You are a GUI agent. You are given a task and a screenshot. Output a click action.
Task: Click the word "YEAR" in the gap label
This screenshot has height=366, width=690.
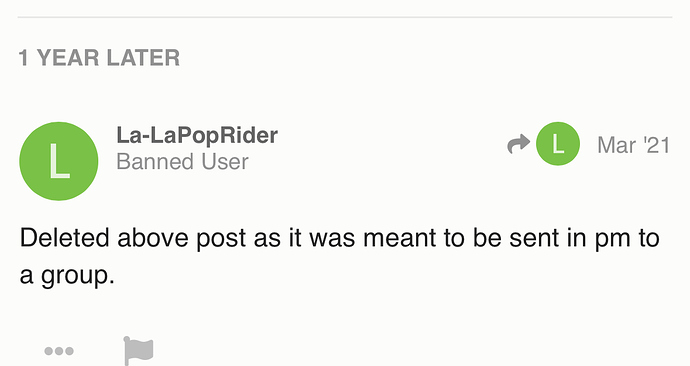pyautogui.click(x=68, y=58)
